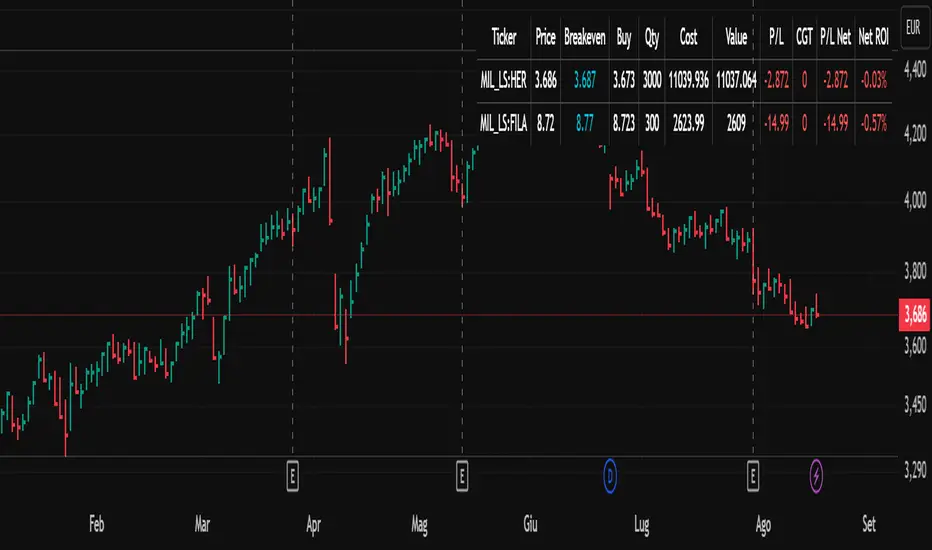The width and height of the screenshot is (932, 550).
Task: Click the Apr label on time axis
Action: (x=313, y=524)
